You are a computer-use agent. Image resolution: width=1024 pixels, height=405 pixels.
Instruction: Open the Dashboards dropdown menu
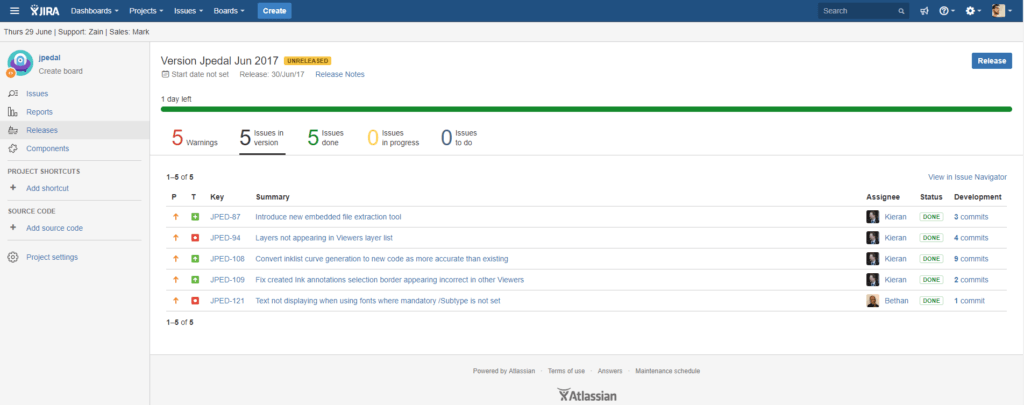pos(95,11)
